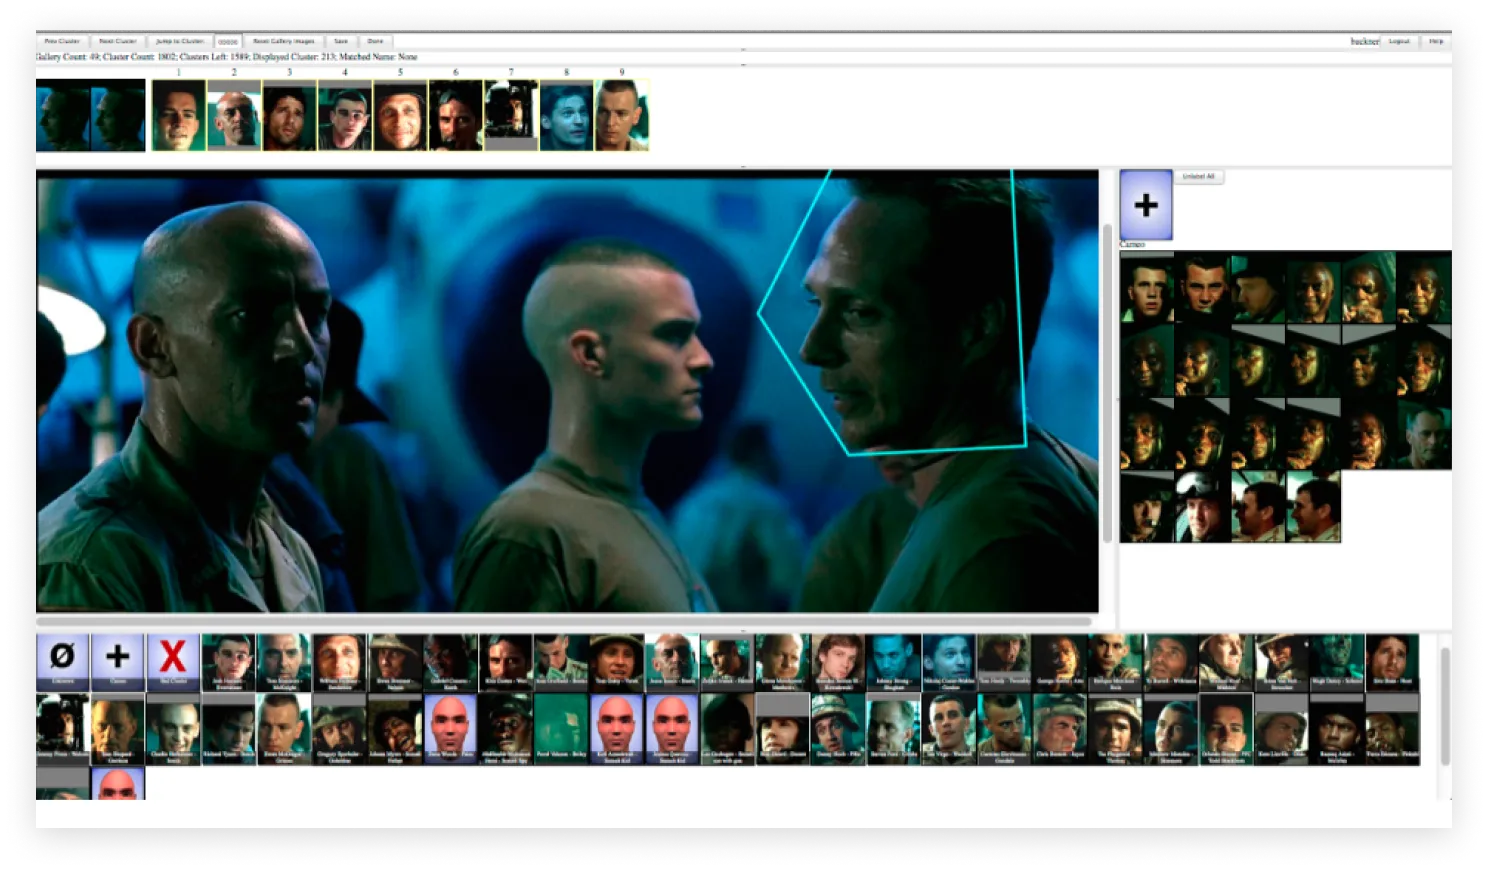Select suggested match thumbnail number 6
This screenshot has height=870, width=1488.
click(456, 116)
